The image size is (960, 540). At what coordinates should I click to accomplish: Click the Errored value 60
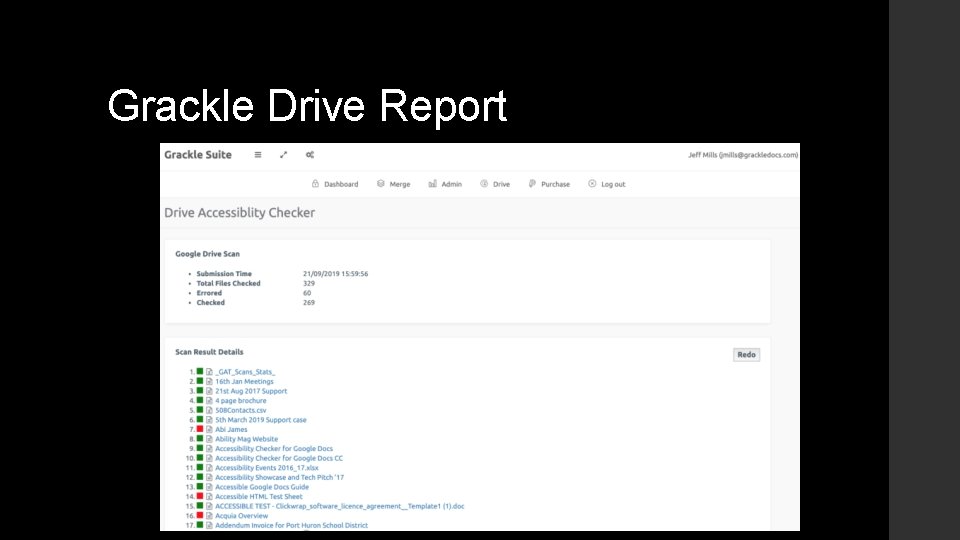pos(307,293)
